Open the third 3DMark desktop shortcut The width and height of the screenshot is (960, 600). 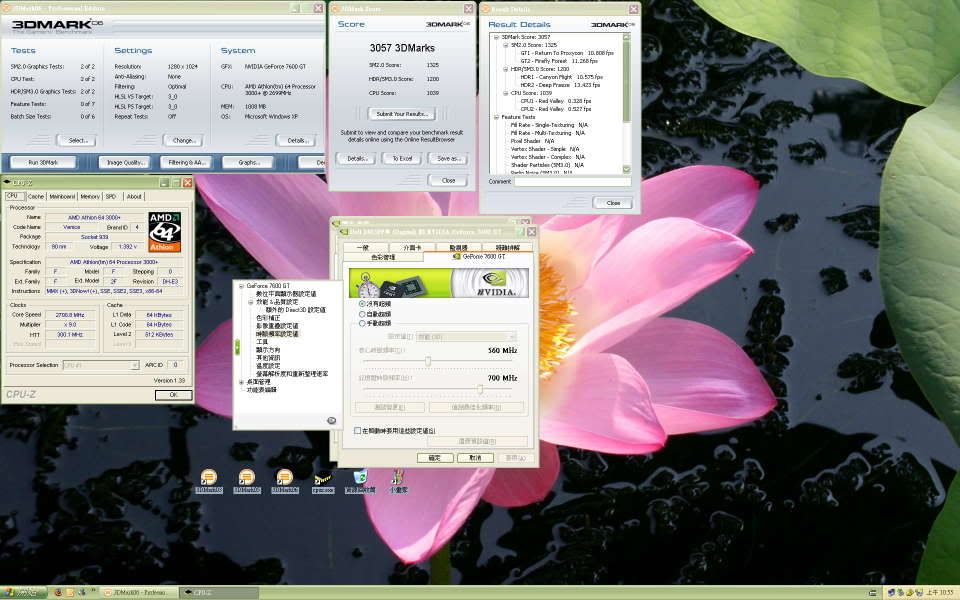tap(284, 479)
